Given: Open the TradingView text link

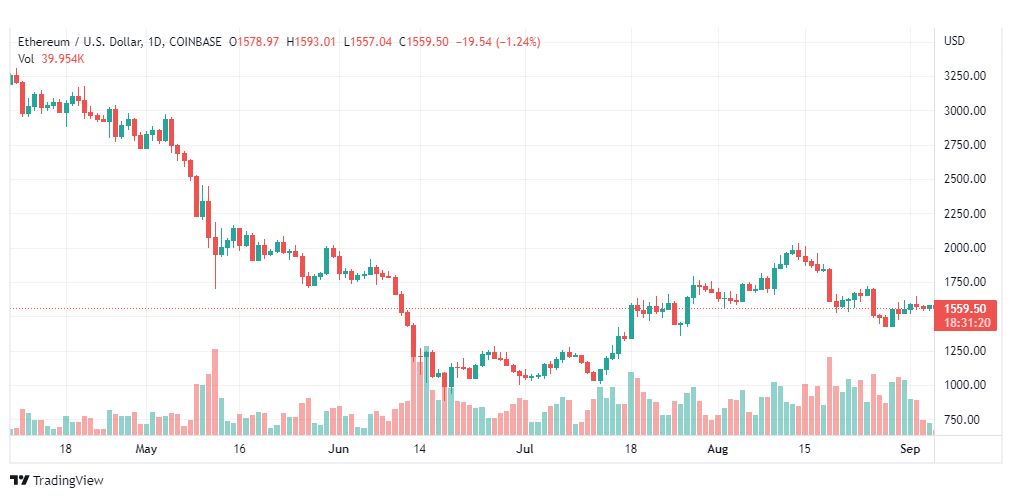Looking at the screenshot, I should pyautogui.click(x=68, y=480).
